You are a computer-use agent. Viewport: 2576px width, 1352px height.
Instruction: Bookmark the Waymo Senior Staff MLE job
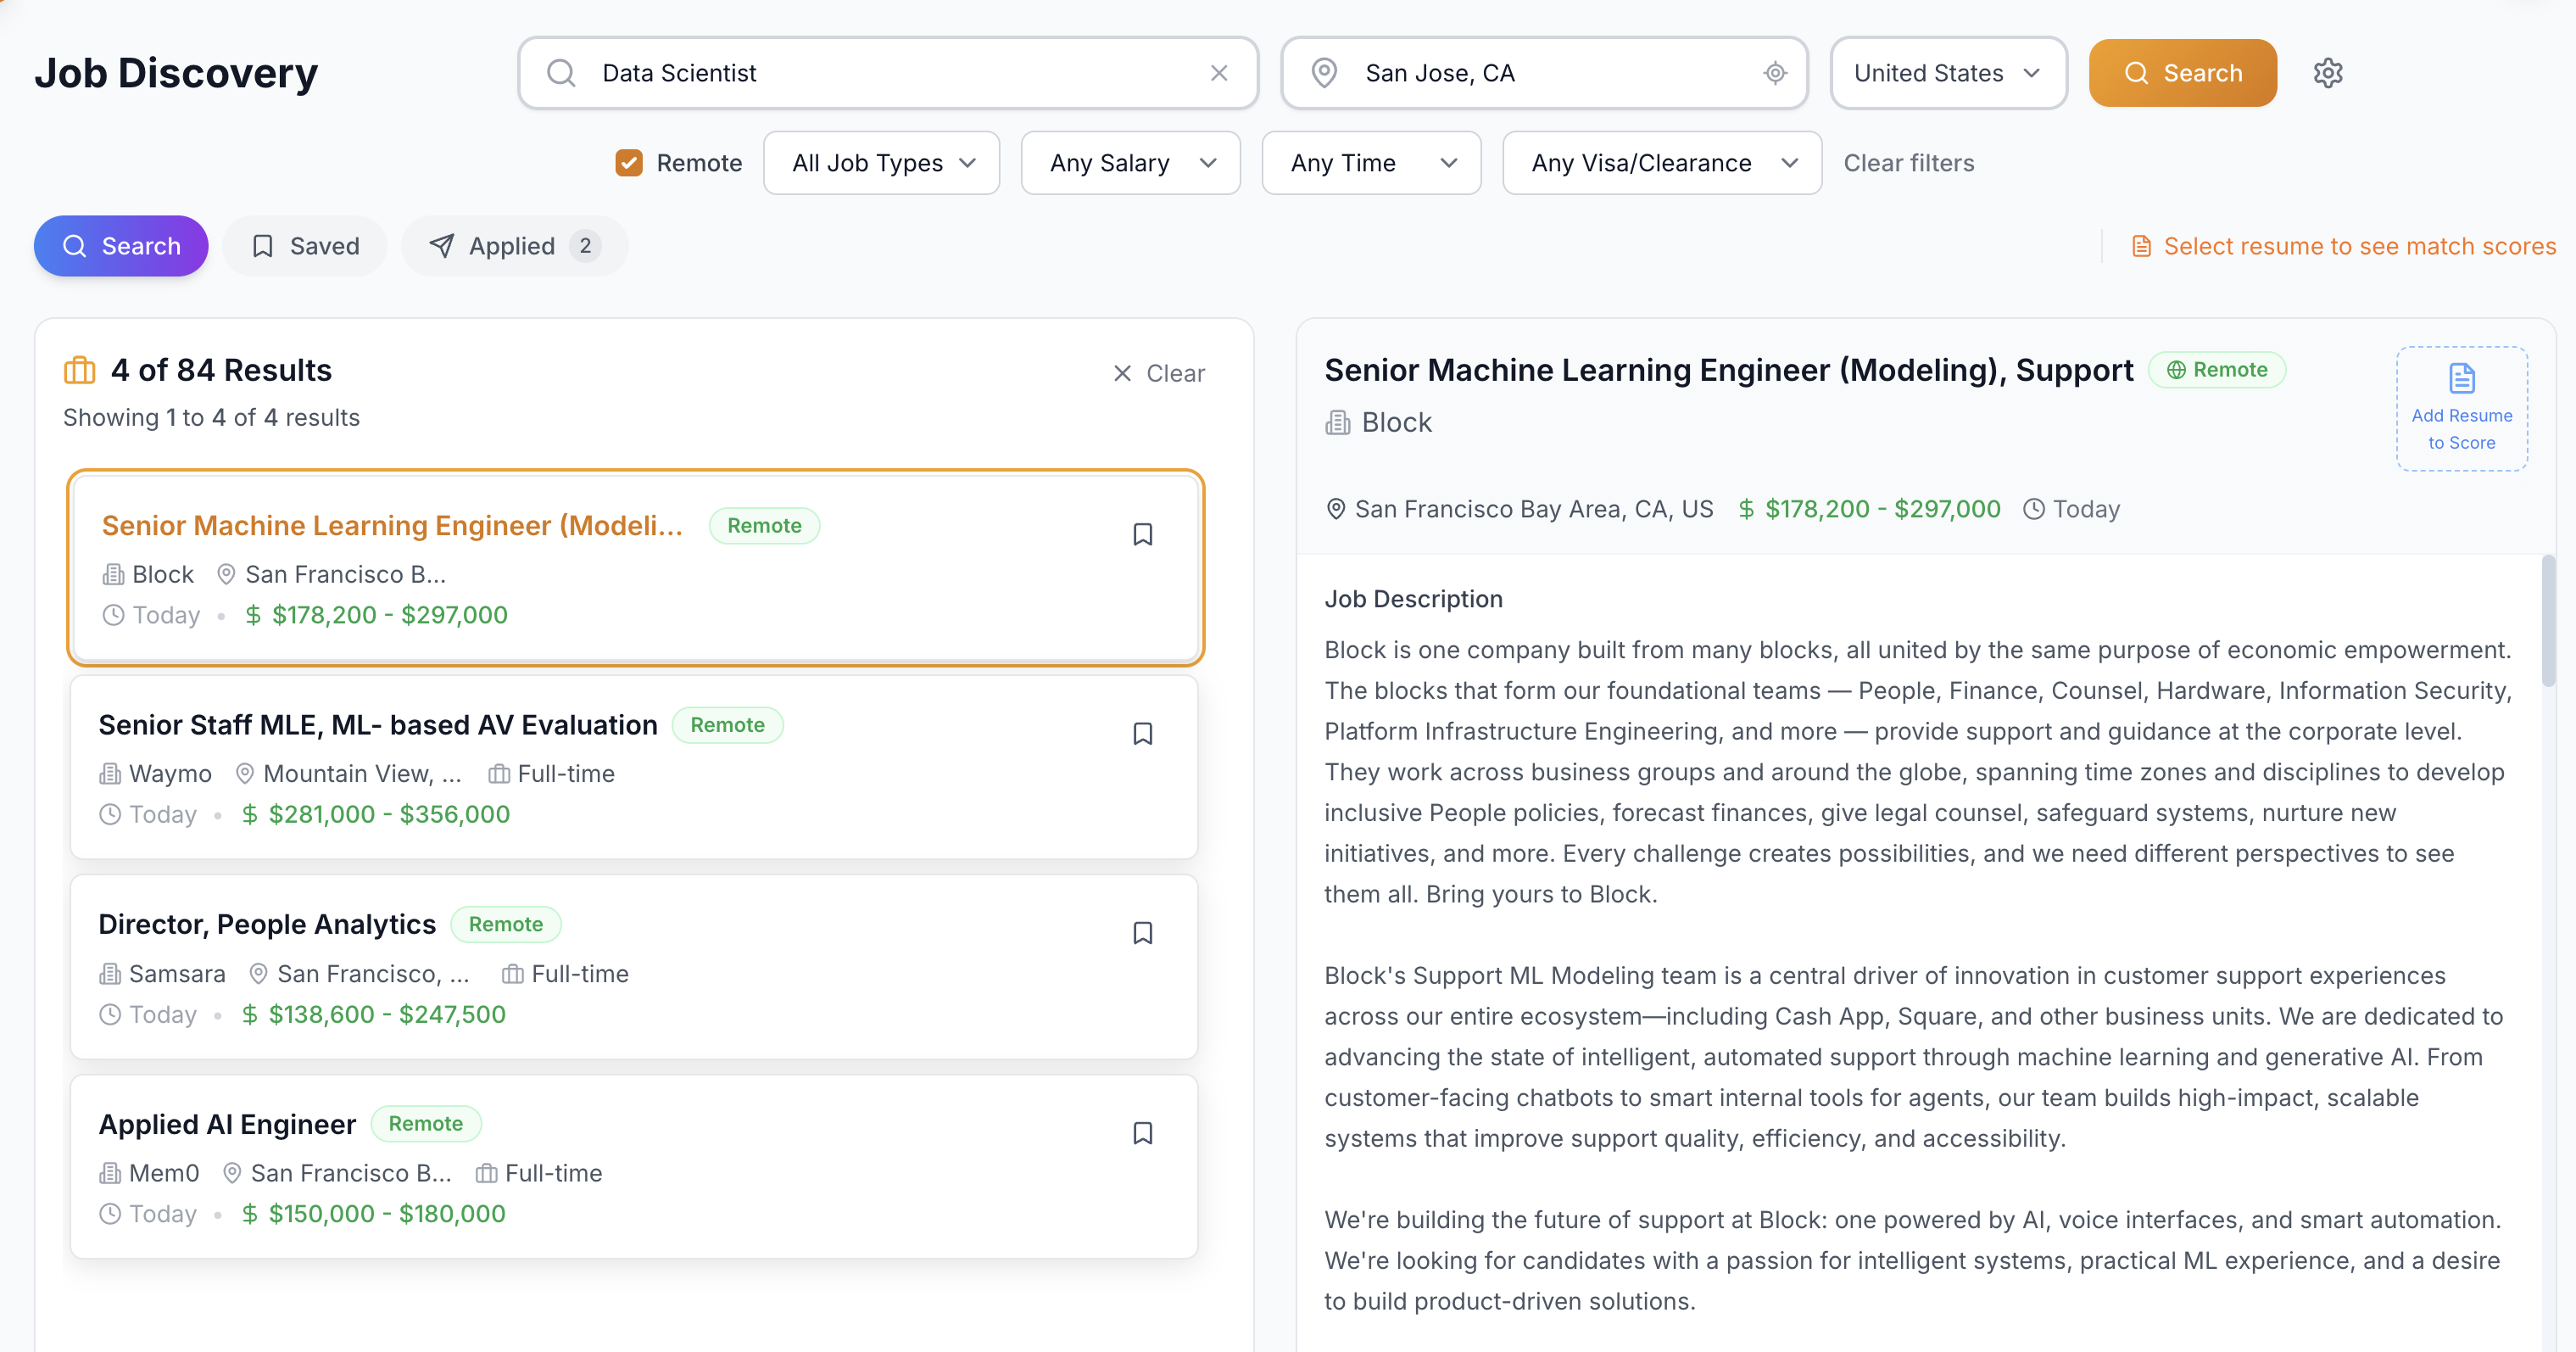(x=1142, y=734)
